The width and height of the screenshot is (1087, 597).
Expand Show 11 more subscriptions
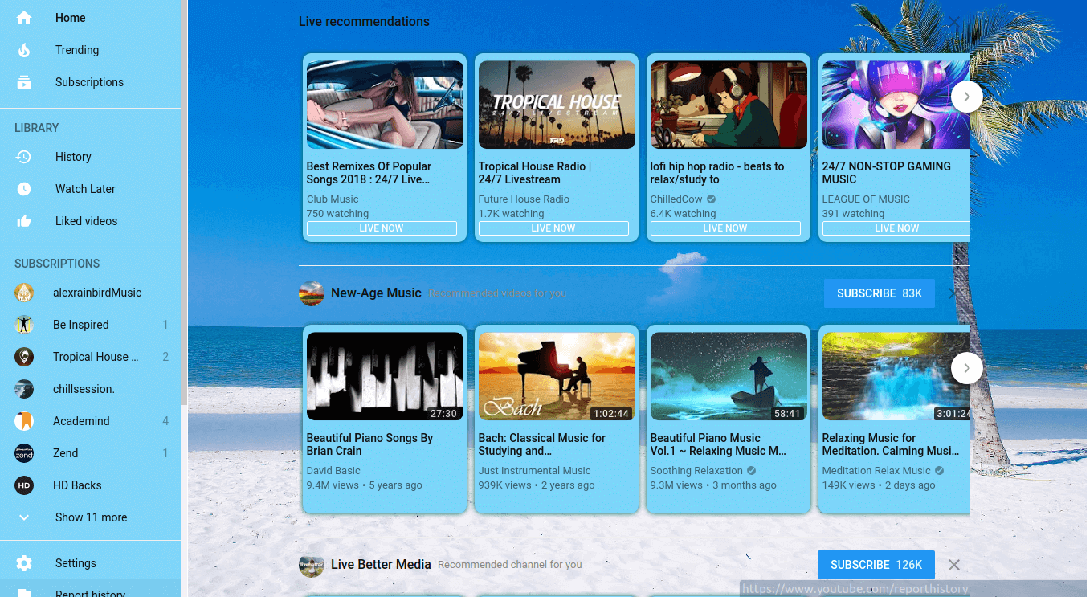coord(90,517)
